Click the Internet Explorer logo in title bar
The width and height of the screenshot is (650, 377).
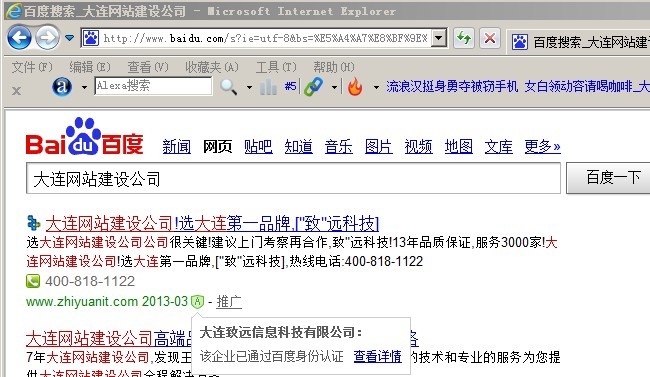tap(13, 11)
